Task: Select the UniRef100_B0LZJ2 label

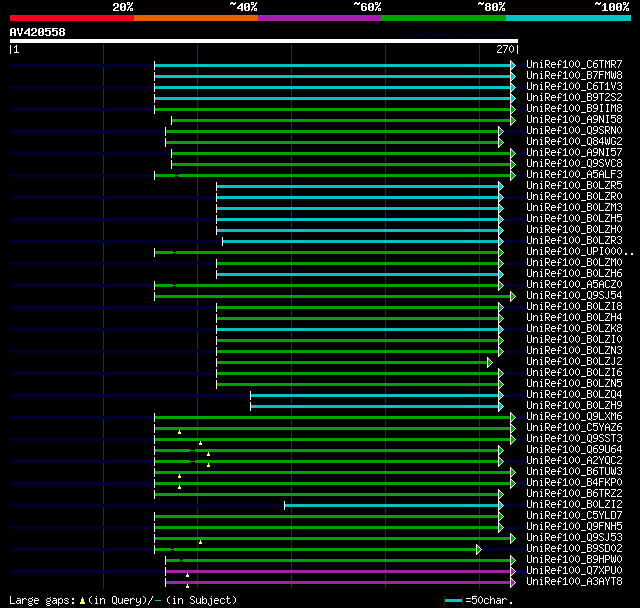Action: point(574,362)
